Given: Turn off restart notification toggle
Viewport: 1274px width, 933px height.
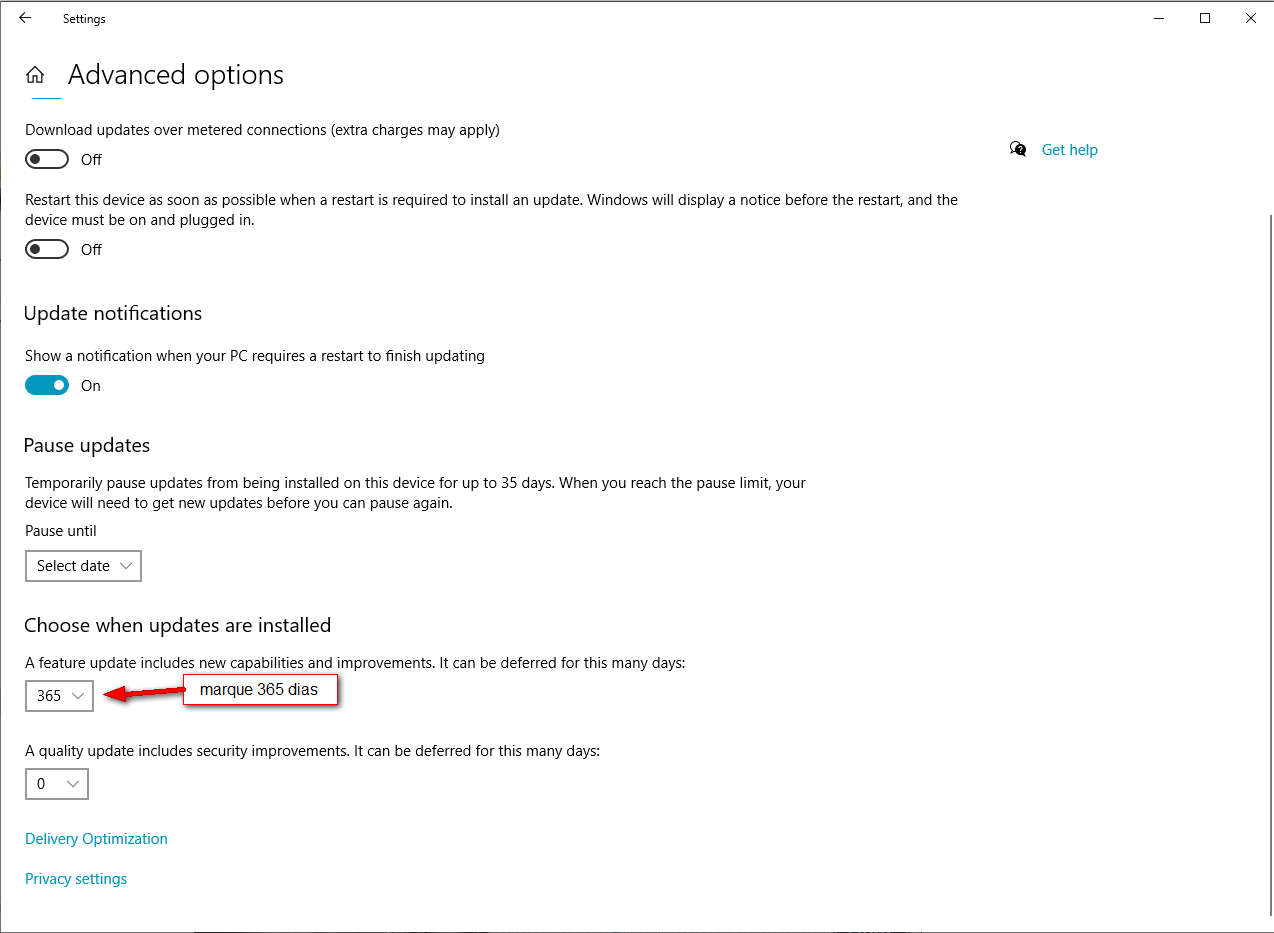Looking at the screenshot, I should (47, 385).
